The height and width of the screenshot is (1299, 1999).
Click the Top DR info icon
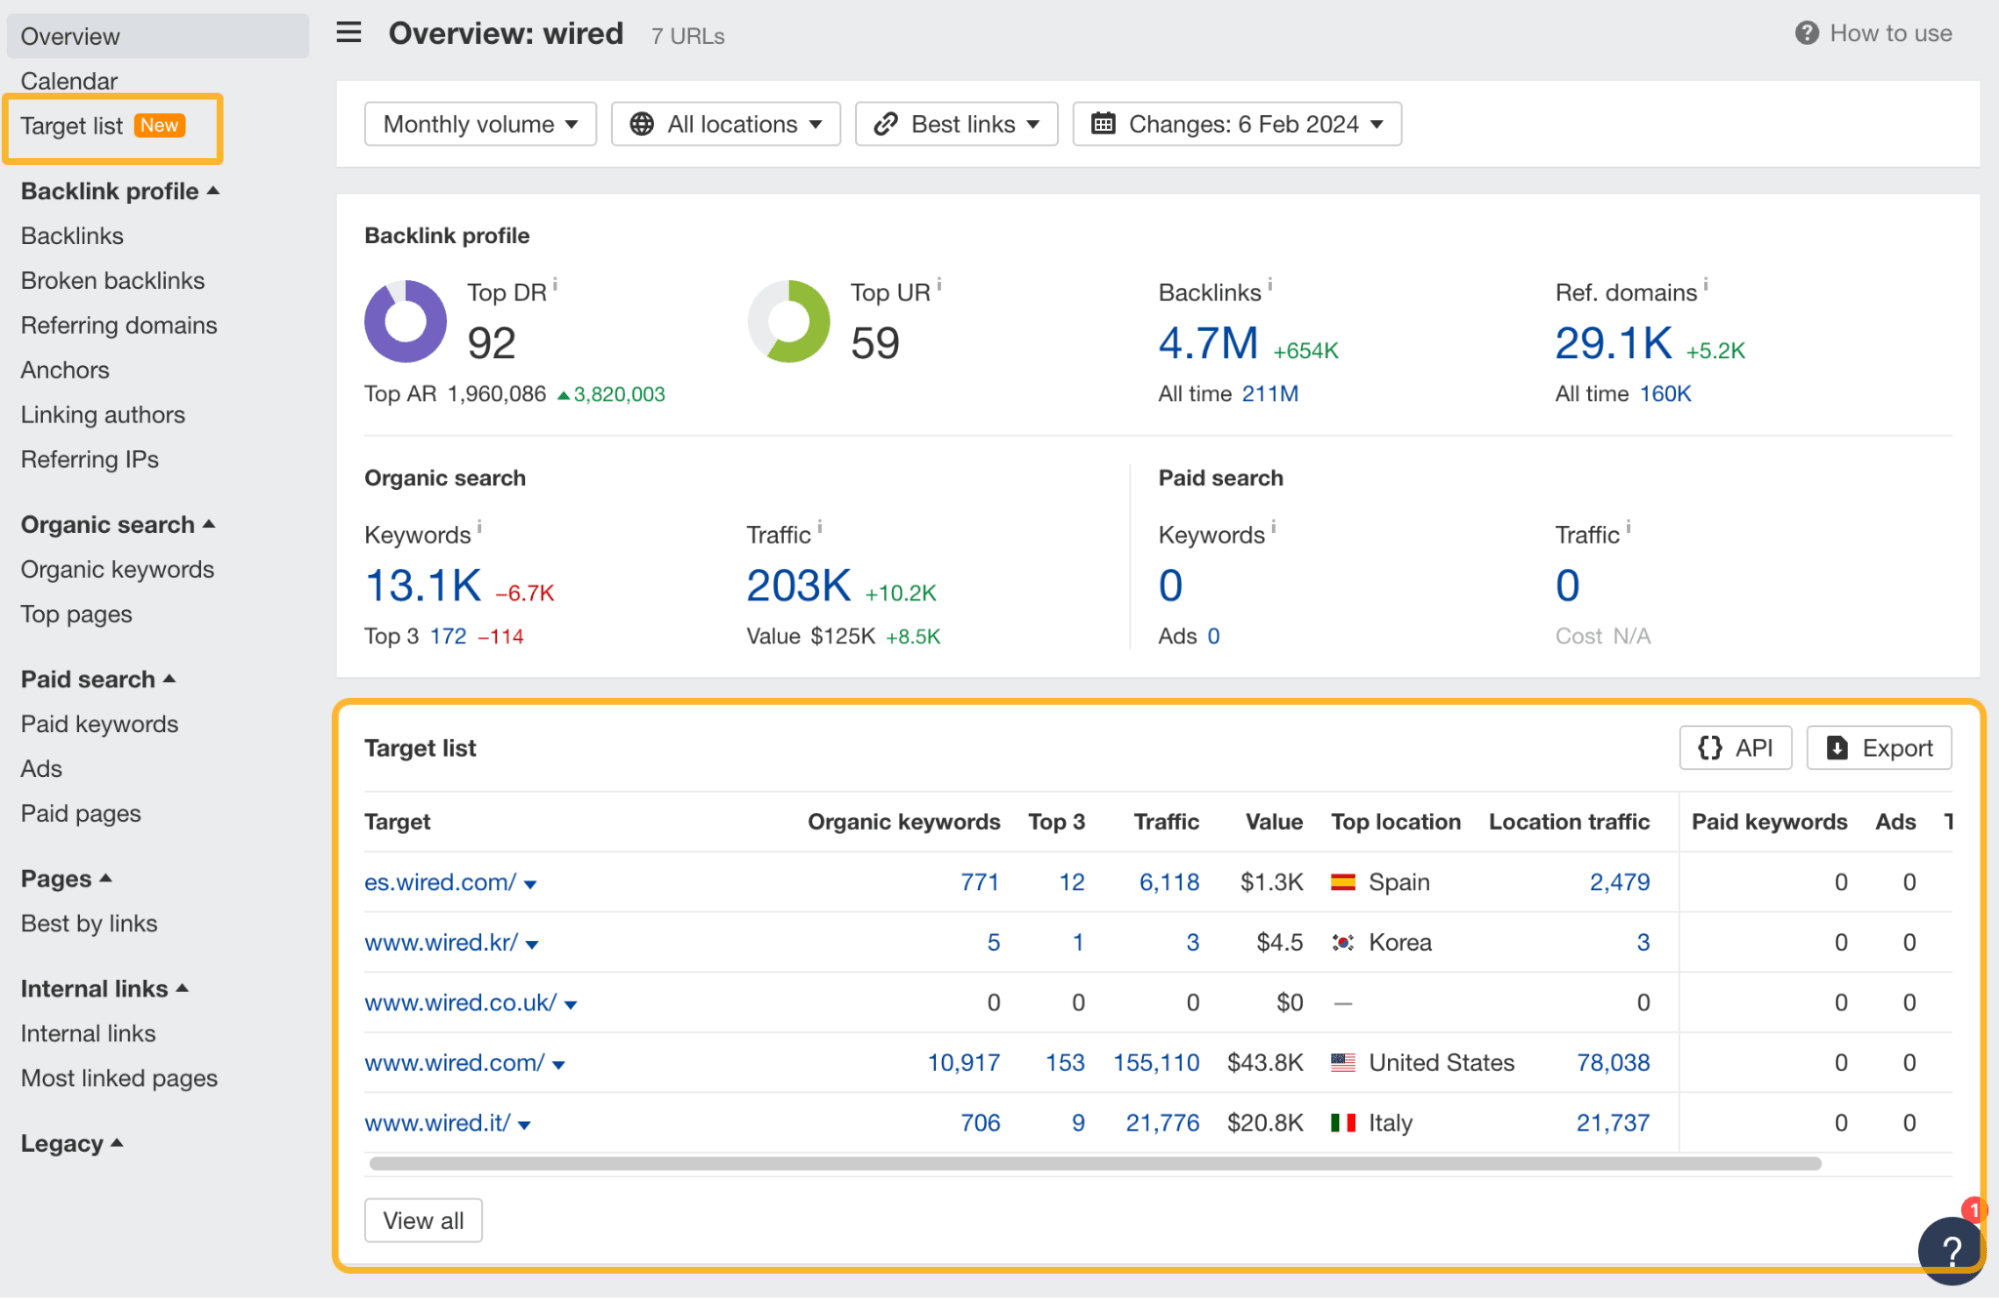(x=556, y=285)
